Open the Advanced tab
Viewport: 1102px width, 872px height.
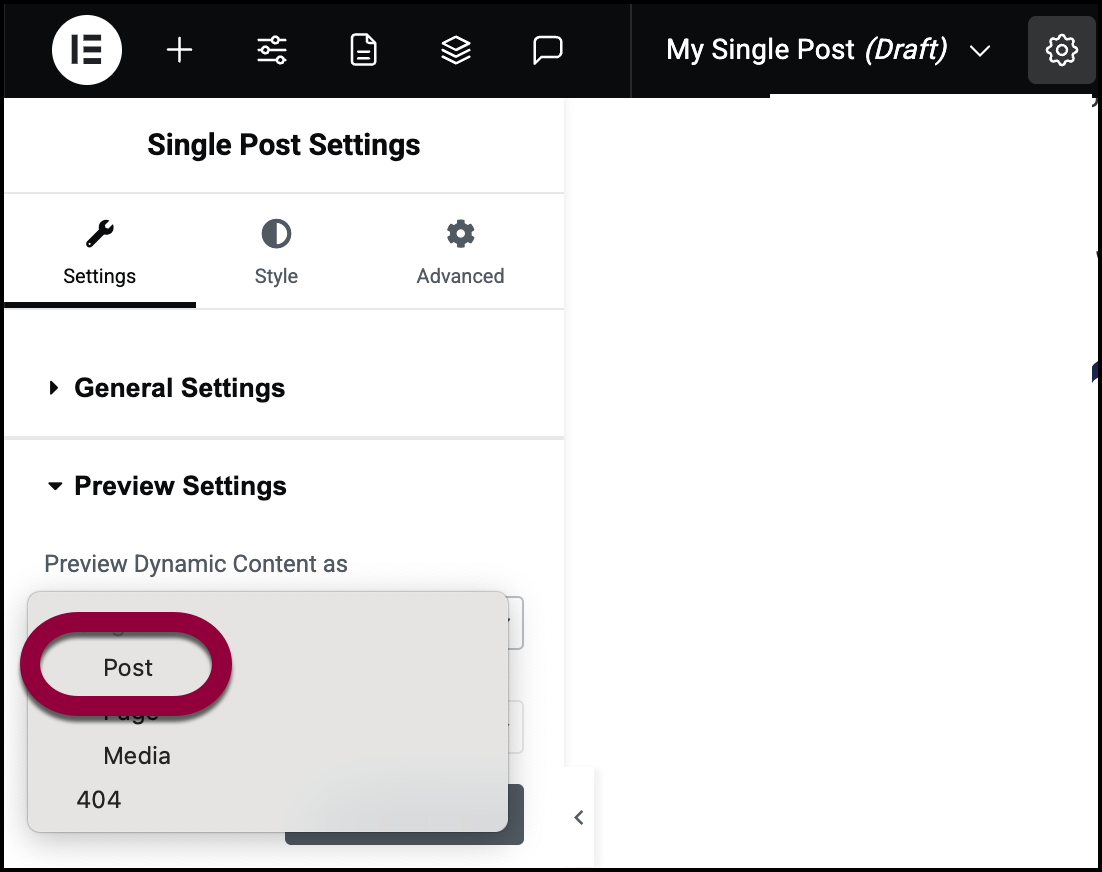tap(460, 254)
